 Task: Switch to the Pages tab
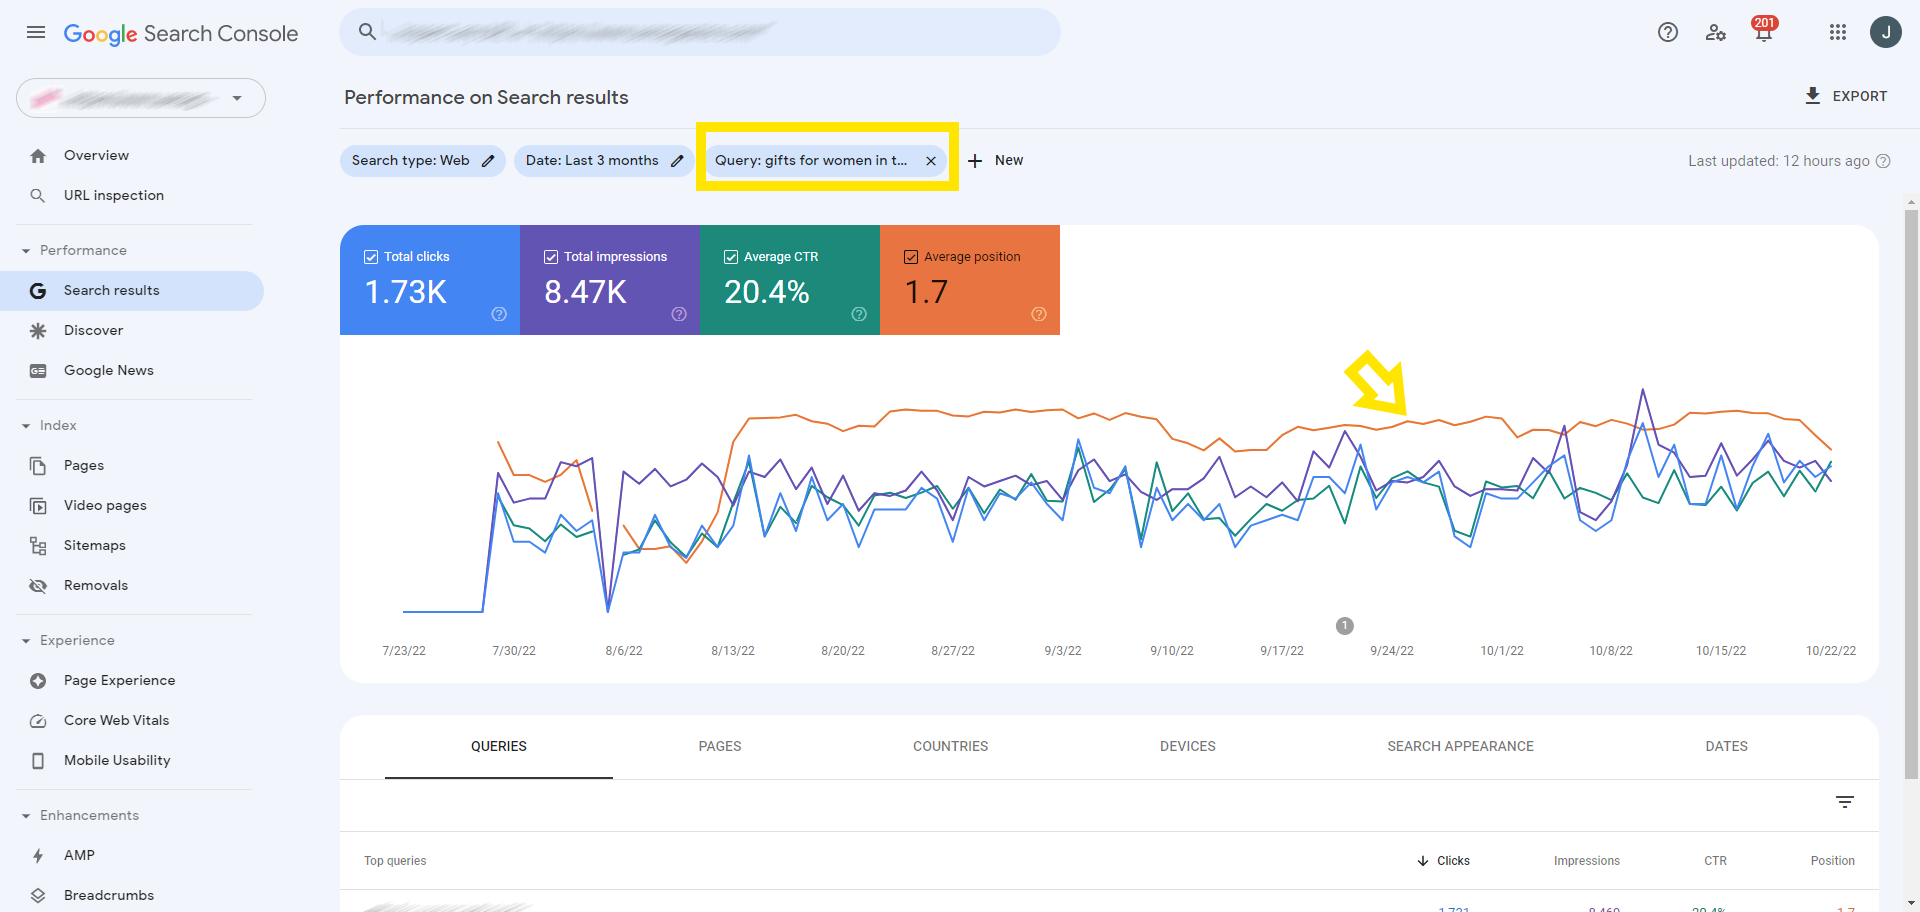(719, 746)
